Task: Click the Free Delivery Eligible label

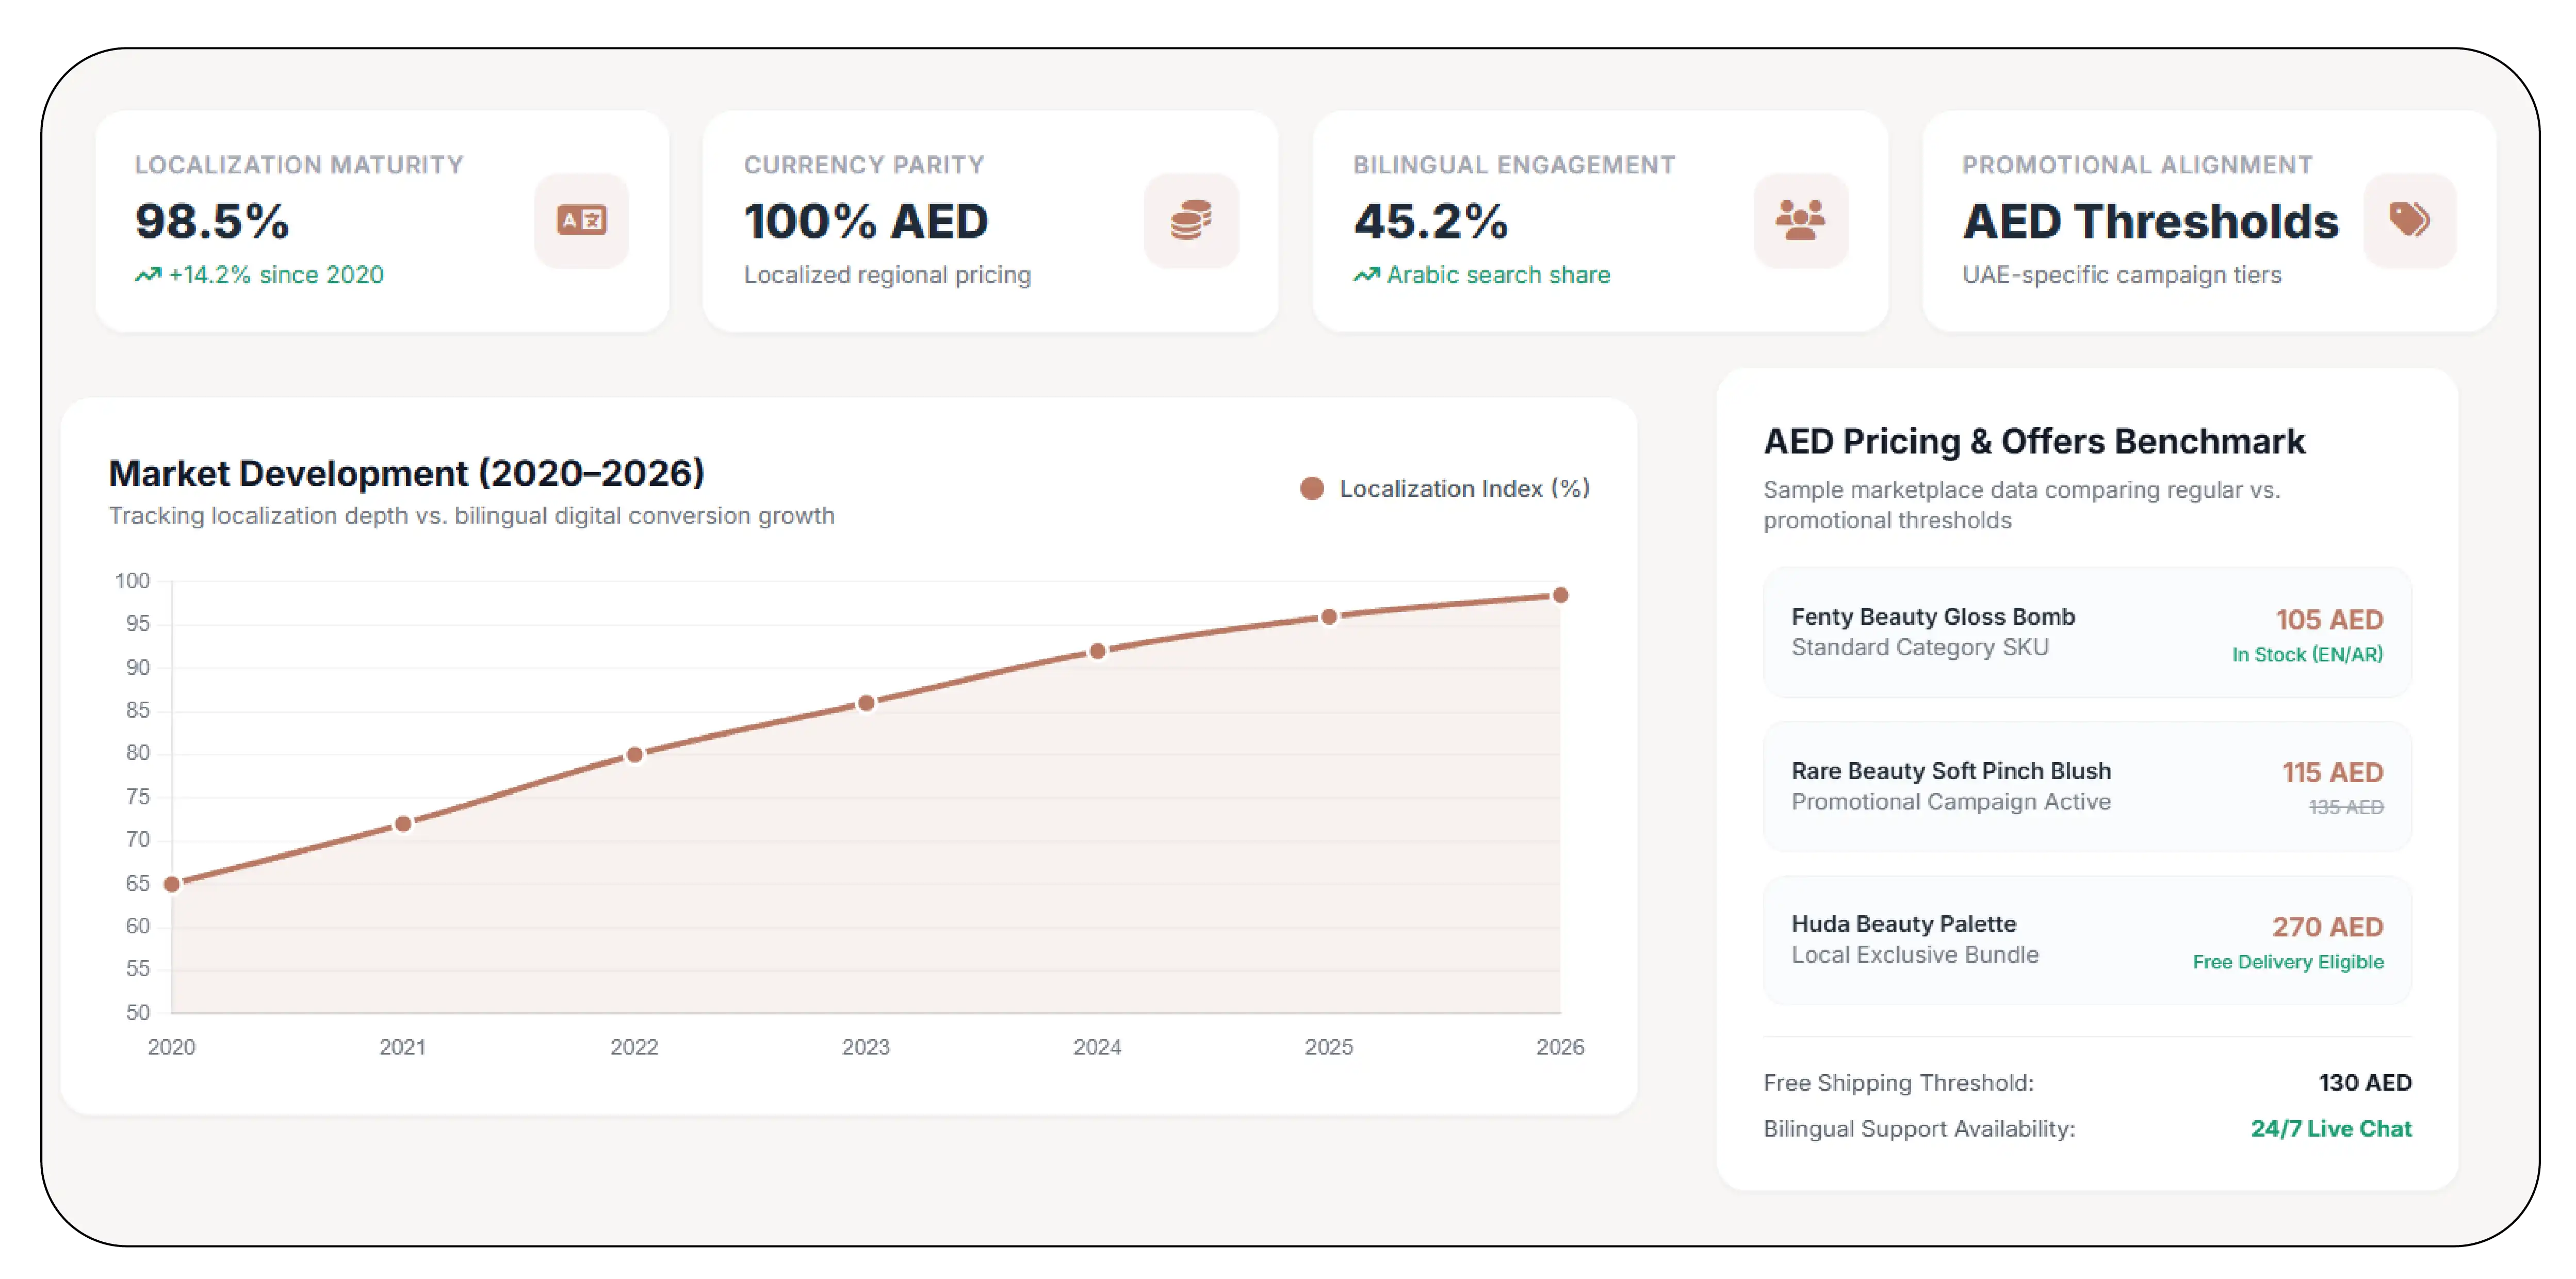Action: point(2288,962)
